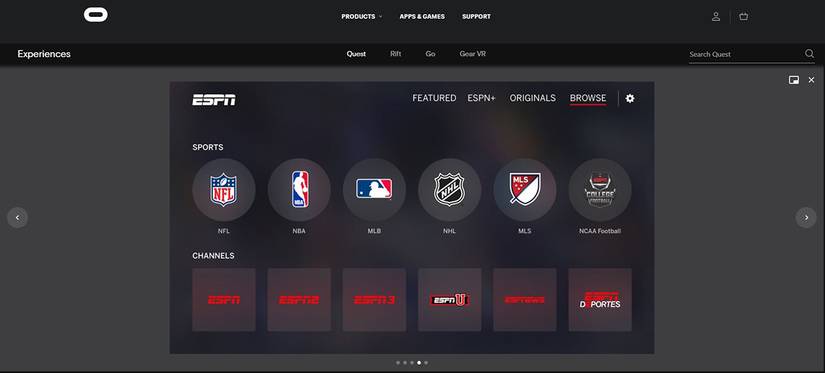Click the Experiences heading link

(x=44, y=54)
